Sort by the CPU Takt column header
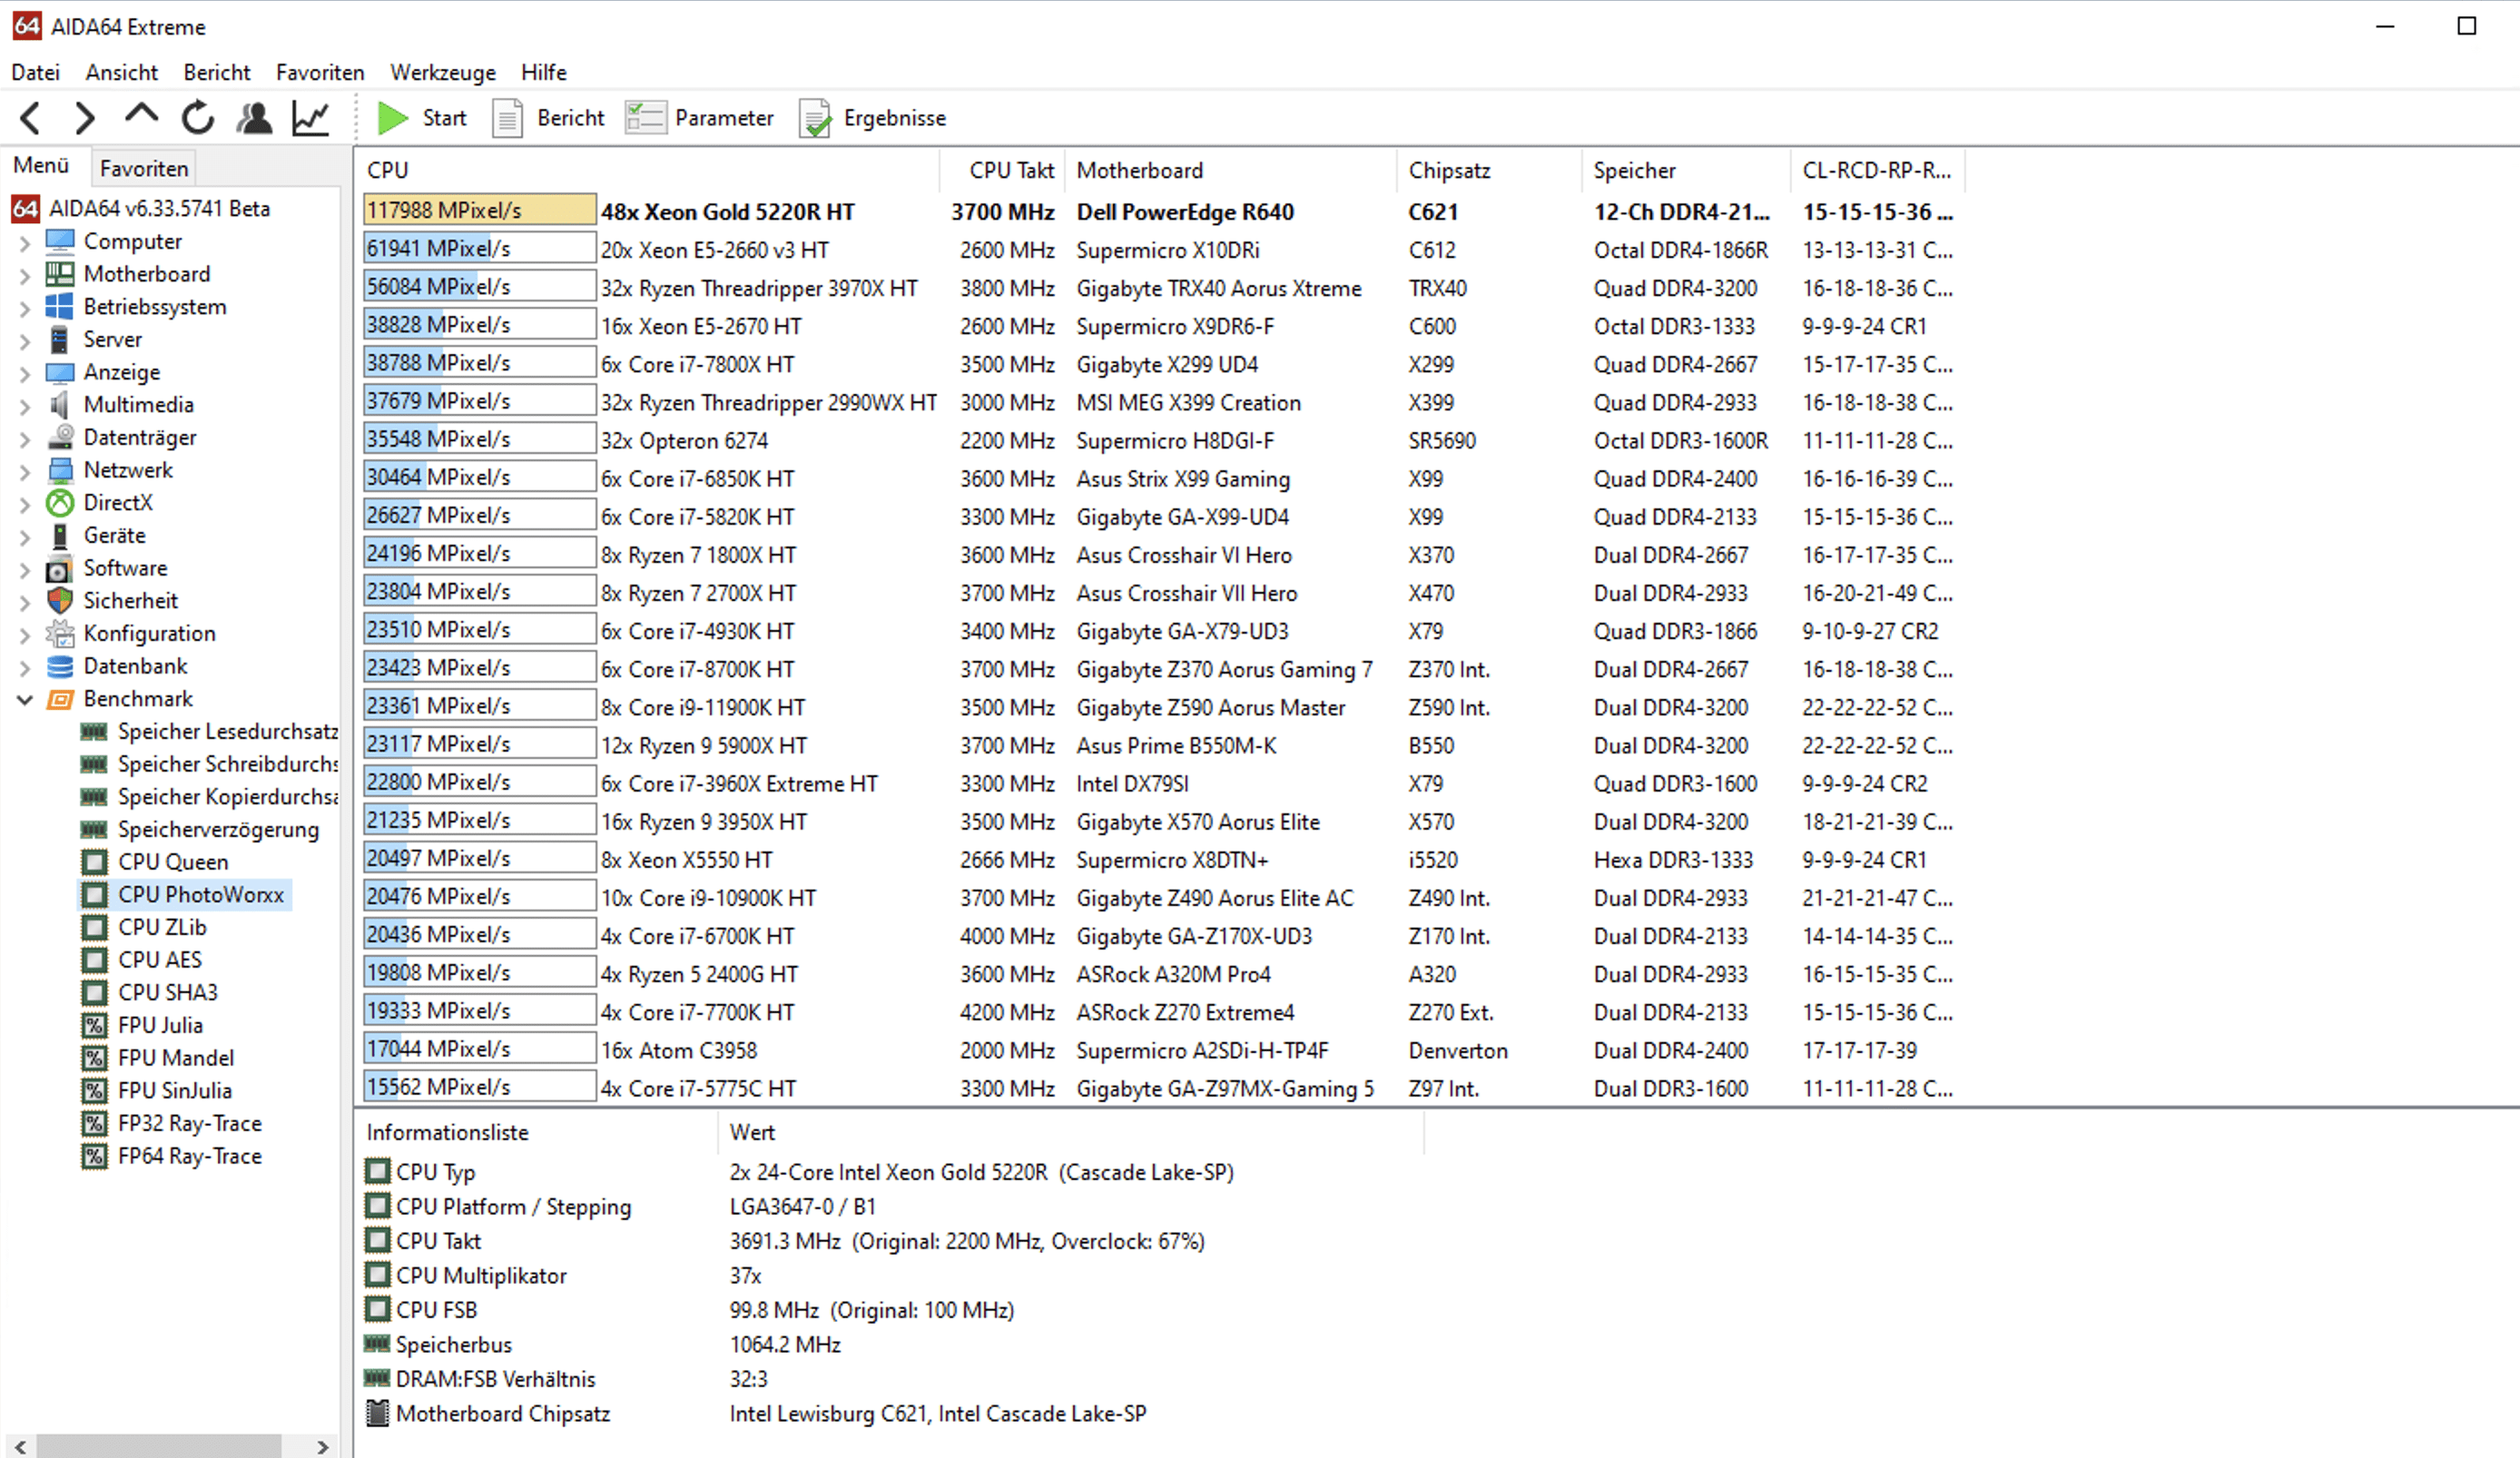This screenshot has width=2520, height=1458. 1002,170
